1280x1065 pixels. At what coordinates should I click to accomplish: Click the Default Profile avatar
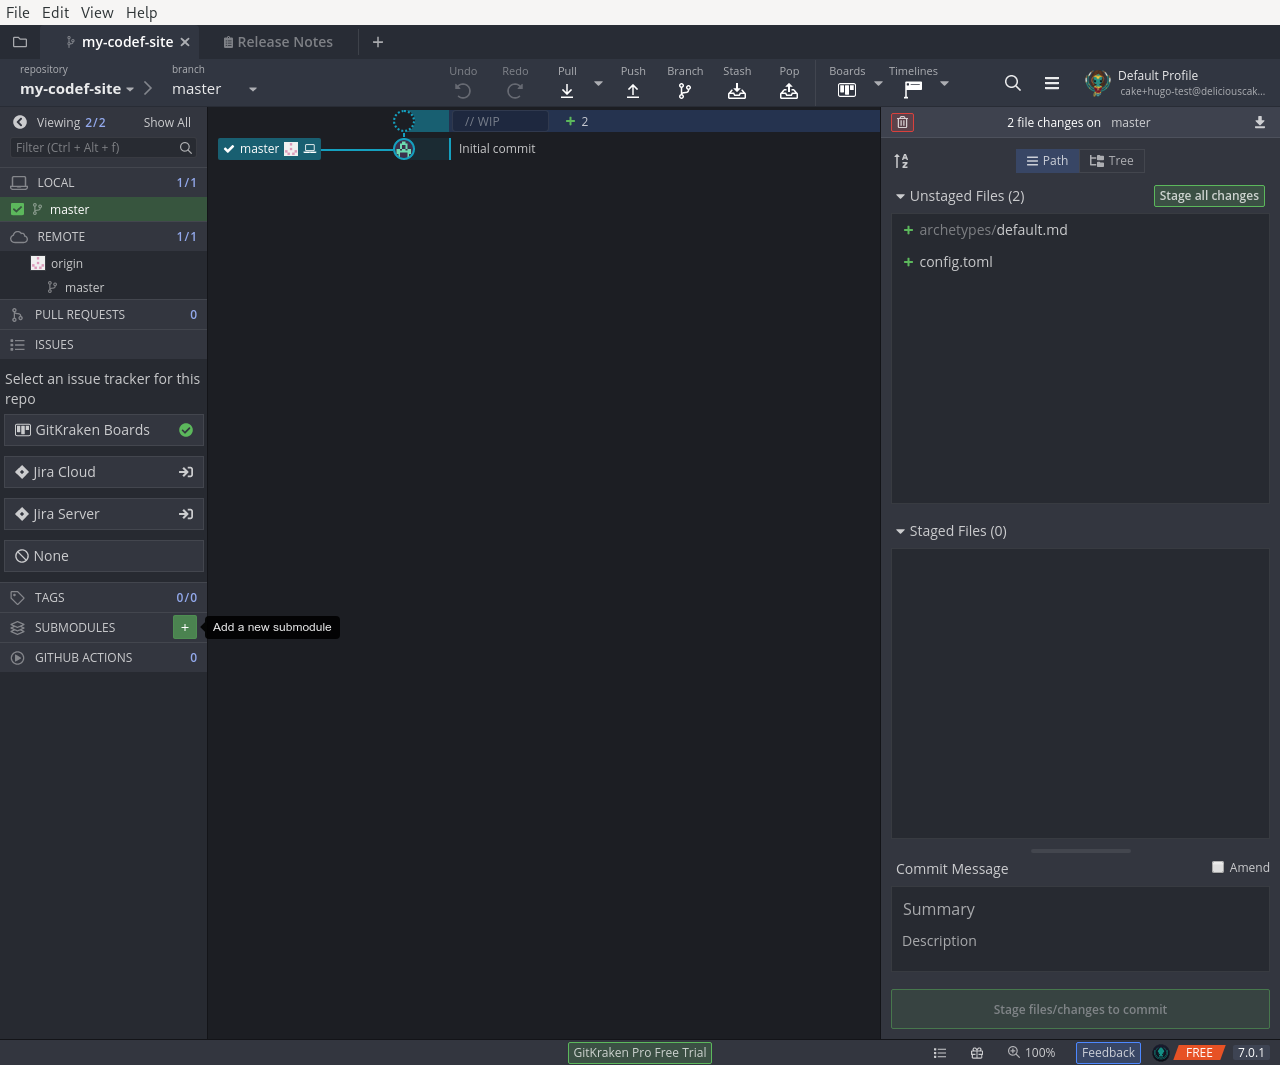(1098, 84)
